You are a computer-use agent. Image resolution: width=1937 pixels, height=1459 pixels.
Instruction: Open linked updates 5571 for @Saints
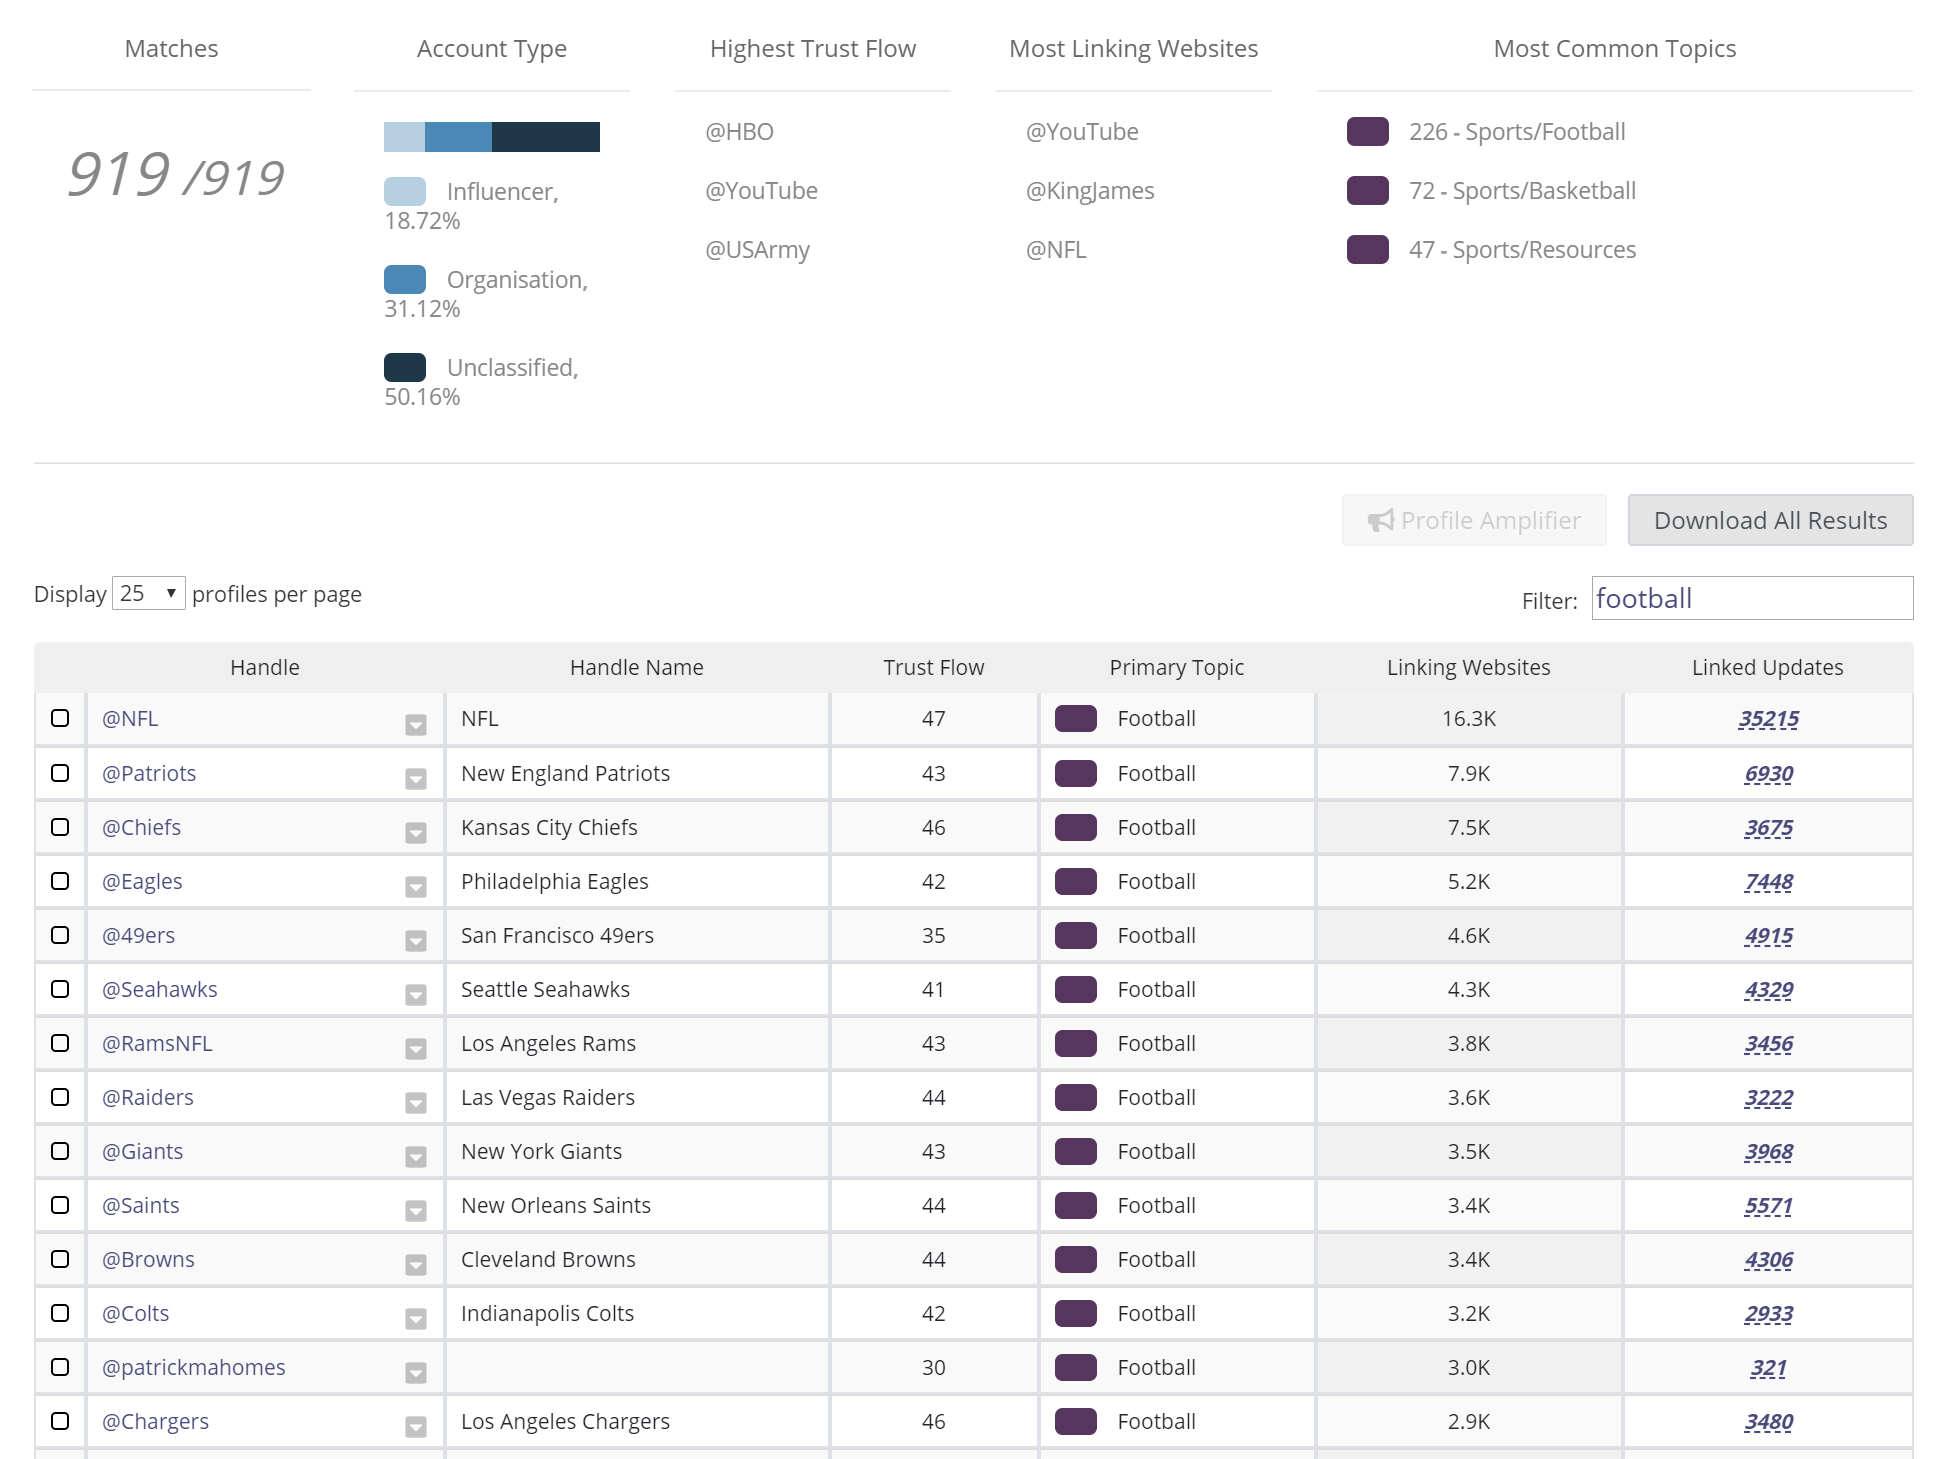coord(1768,1205)
